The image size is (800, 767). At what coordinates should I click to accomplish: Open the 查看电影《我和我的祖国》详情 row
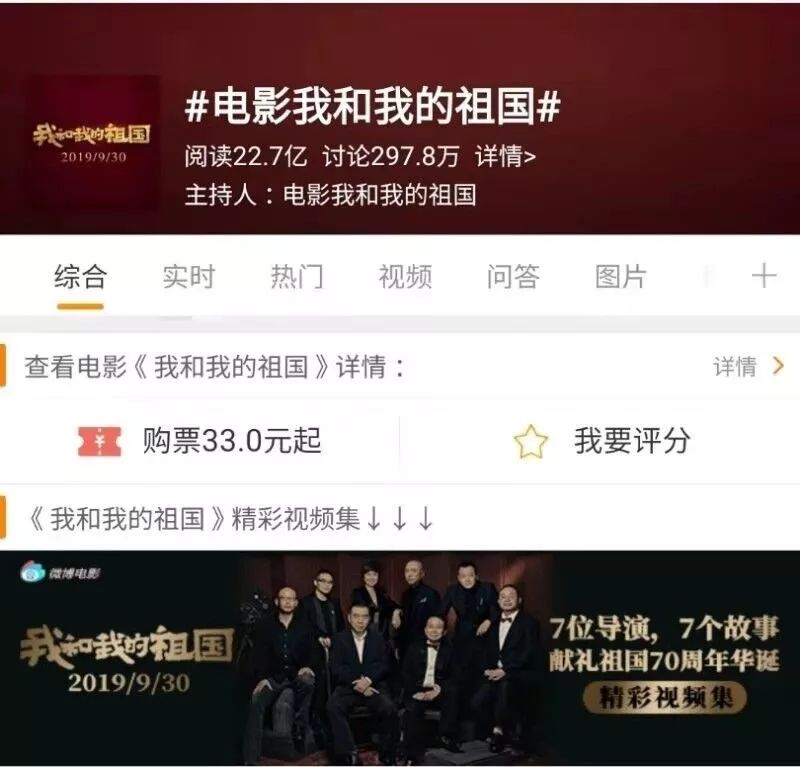click(400, 366)
